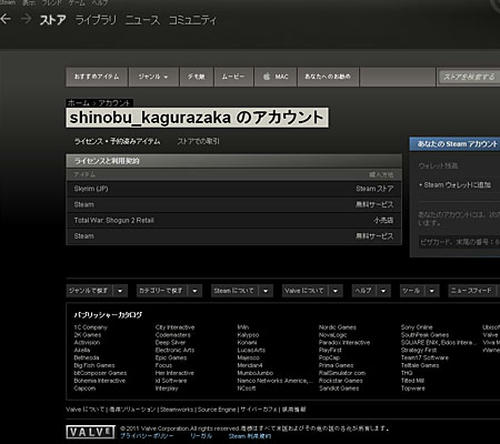Open the 2K Games publisher link
This screenshot has height=444, width=500.
click(87, 335)
